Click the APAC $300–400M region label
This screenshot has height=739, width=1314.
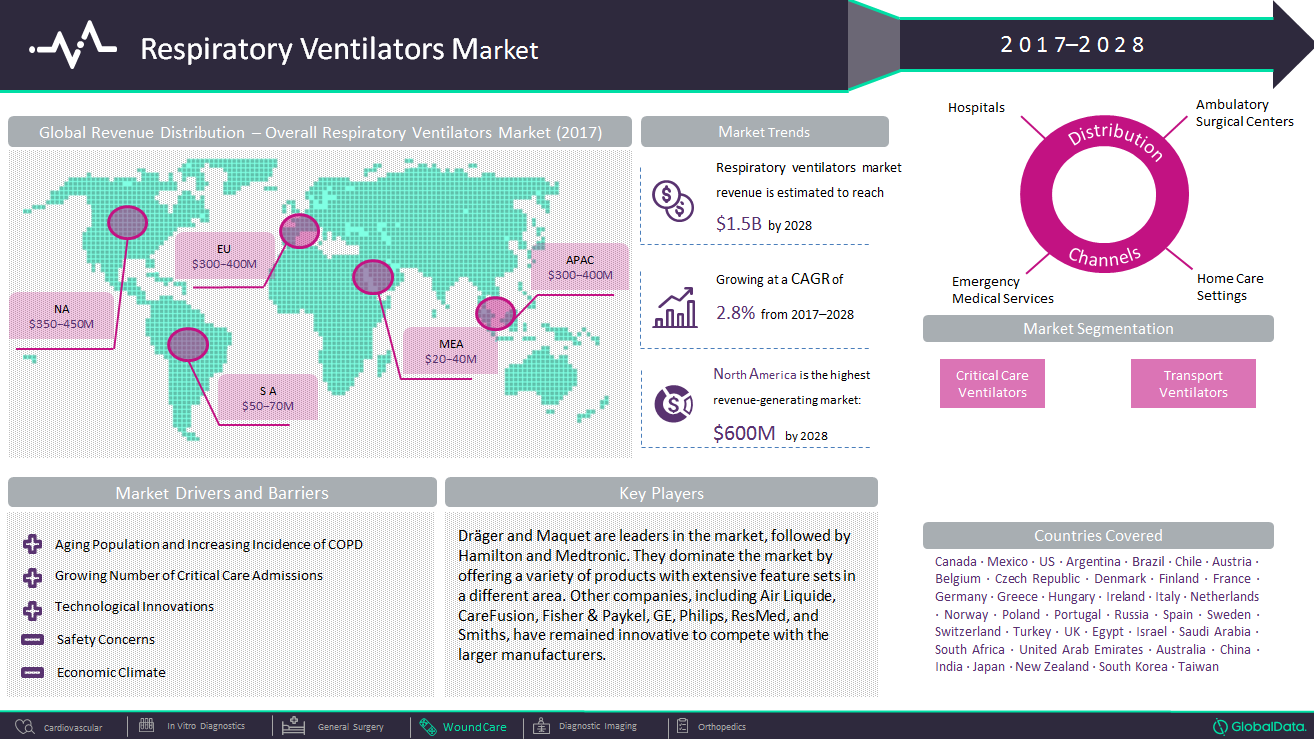click(580, 268)
